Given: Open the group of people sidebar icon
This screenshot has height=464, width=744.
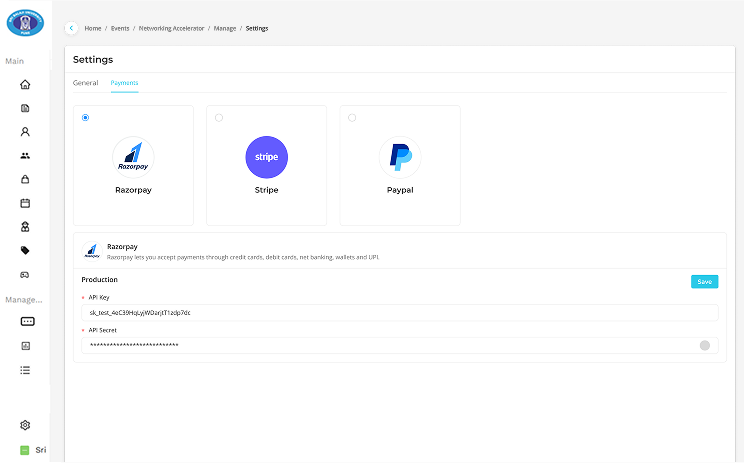Looking at the screenshot, I should 26,156.
